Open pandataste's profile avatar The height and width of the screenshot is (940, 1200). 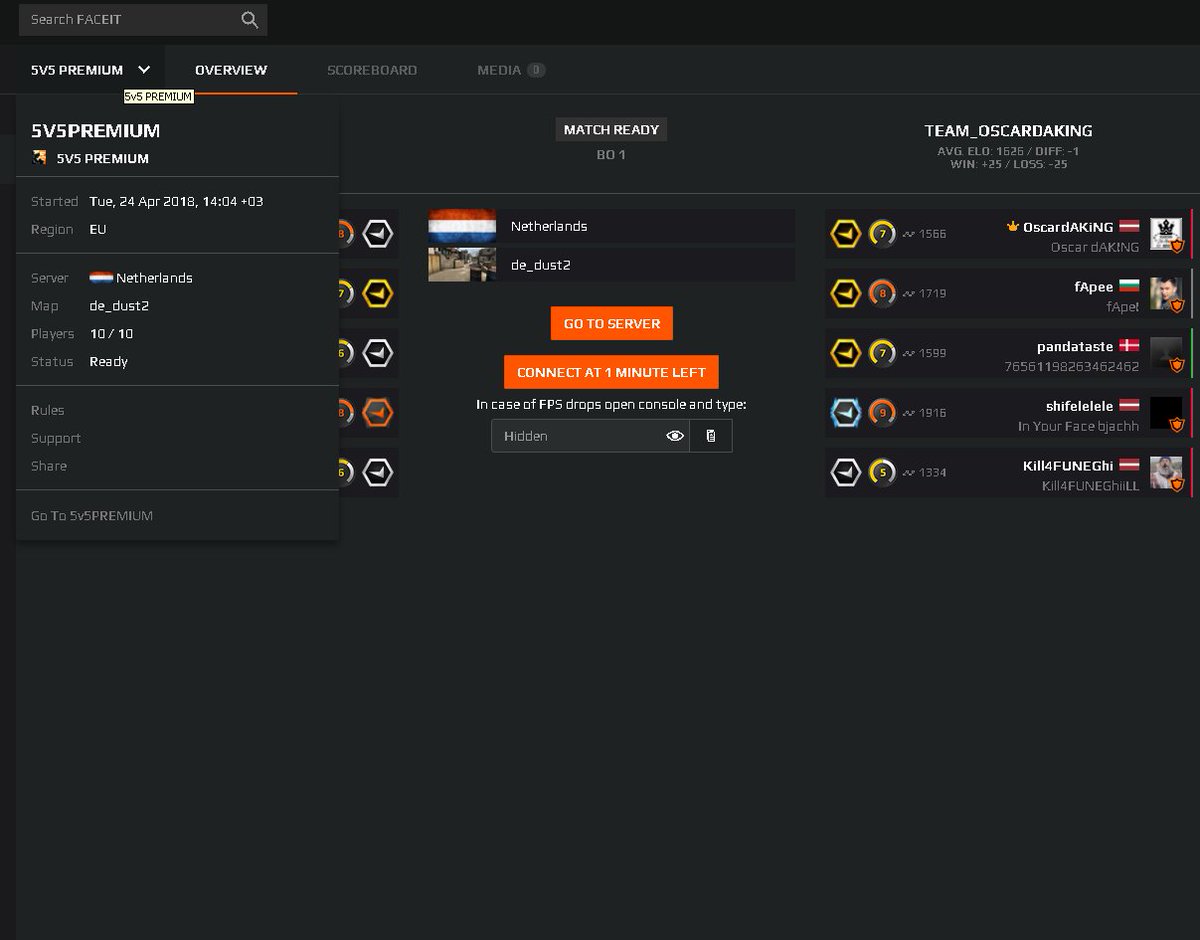pyautogui.click(x=1166, y=353)
